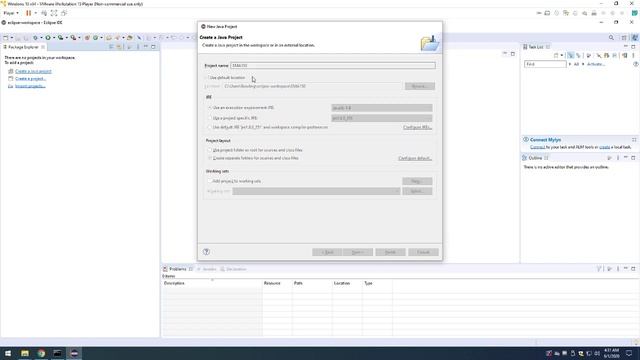Open Chrome from the taskbar

pos(41,353)
